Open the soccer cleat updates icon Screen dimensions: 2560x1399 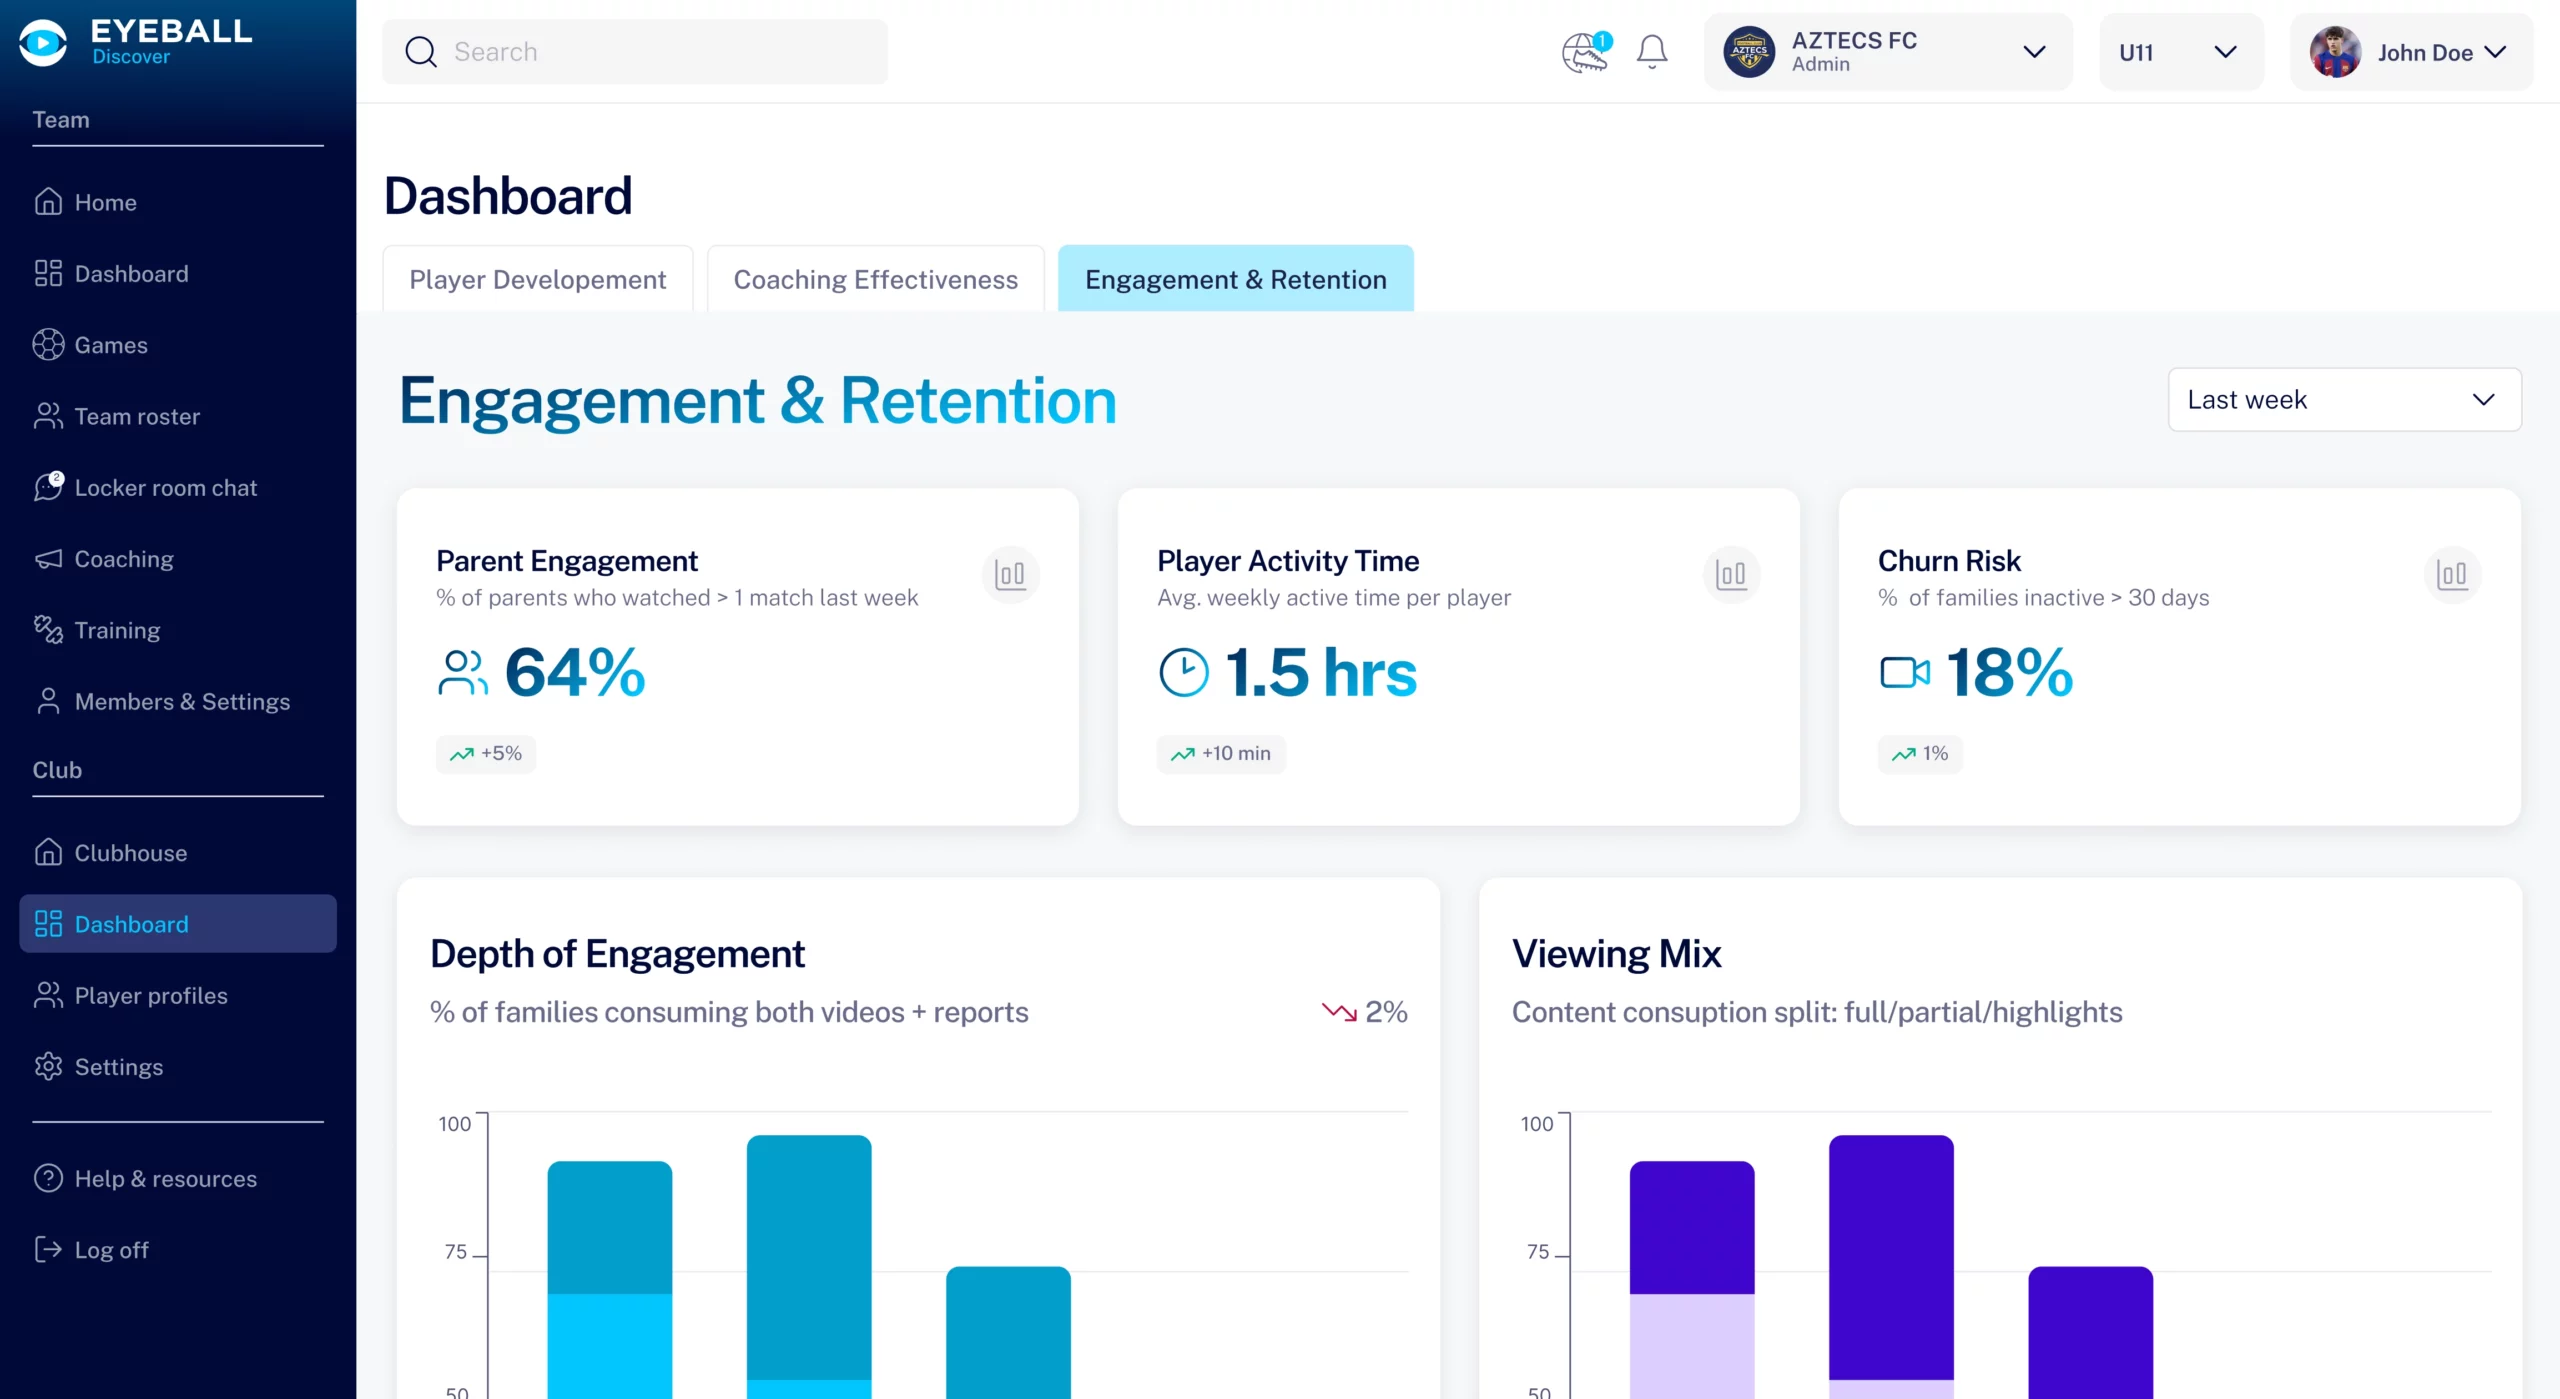coord(1586,52)
